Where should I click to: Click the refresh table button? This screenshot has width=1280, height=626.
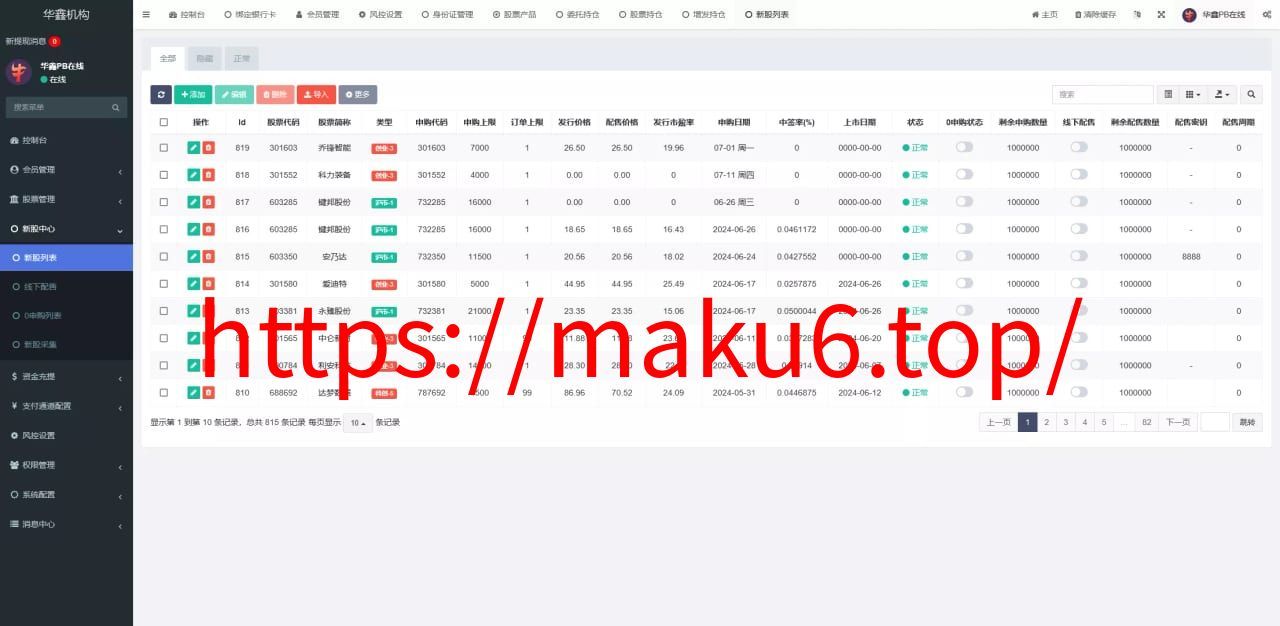[x=161, y=94]
